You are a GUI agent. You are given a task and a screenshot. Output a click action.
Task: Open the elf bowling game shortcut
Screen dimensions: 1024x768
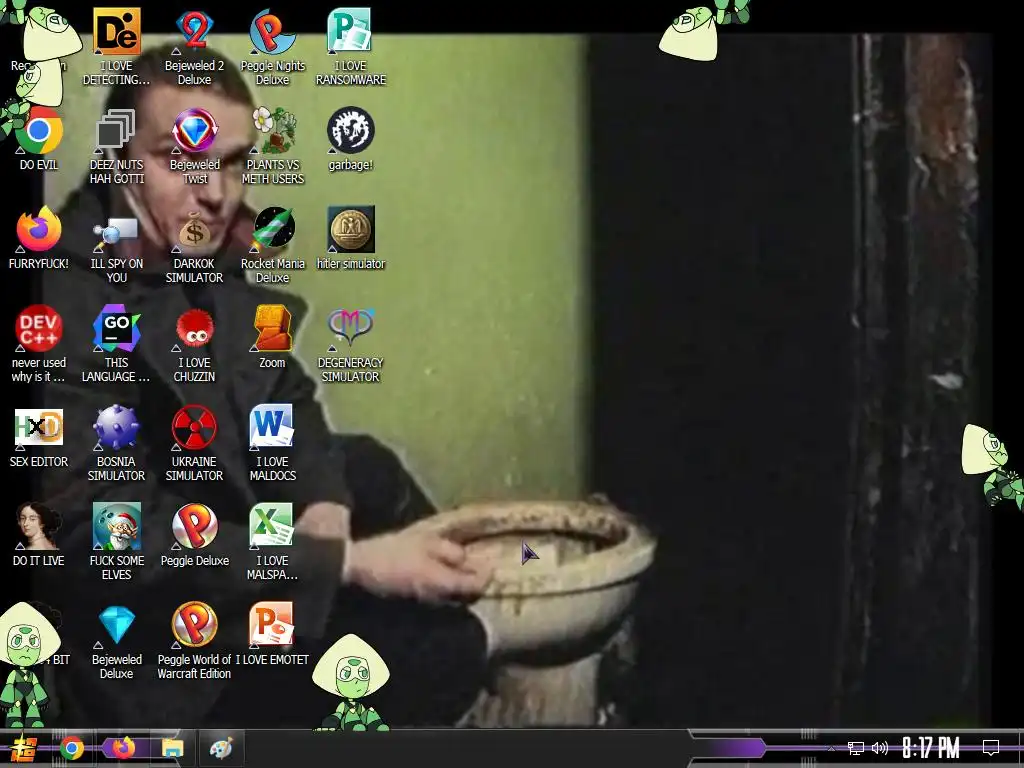tap(116, 526)
